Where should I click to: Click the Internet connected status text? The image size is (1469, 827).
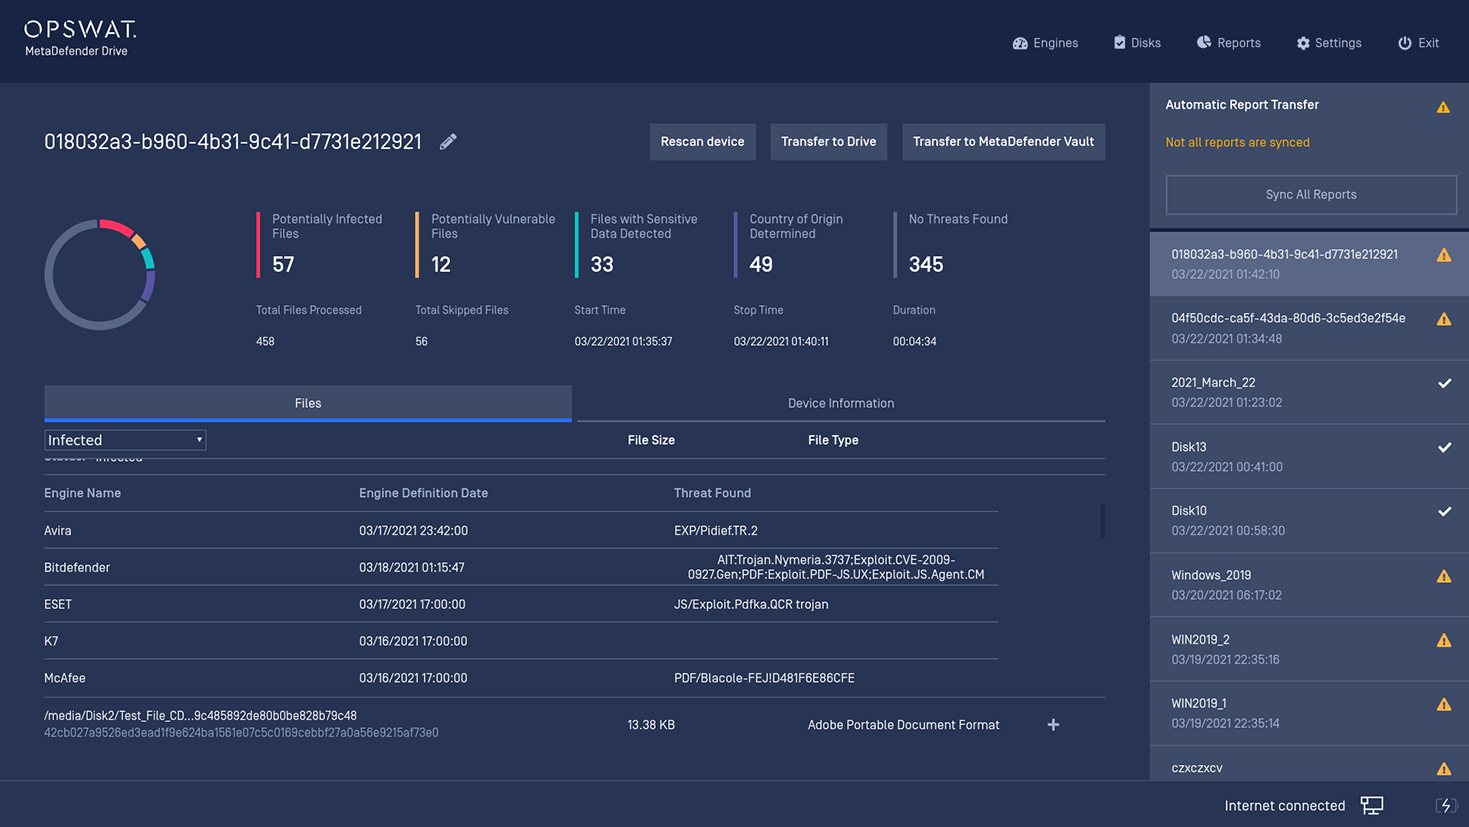(1285, 806)
